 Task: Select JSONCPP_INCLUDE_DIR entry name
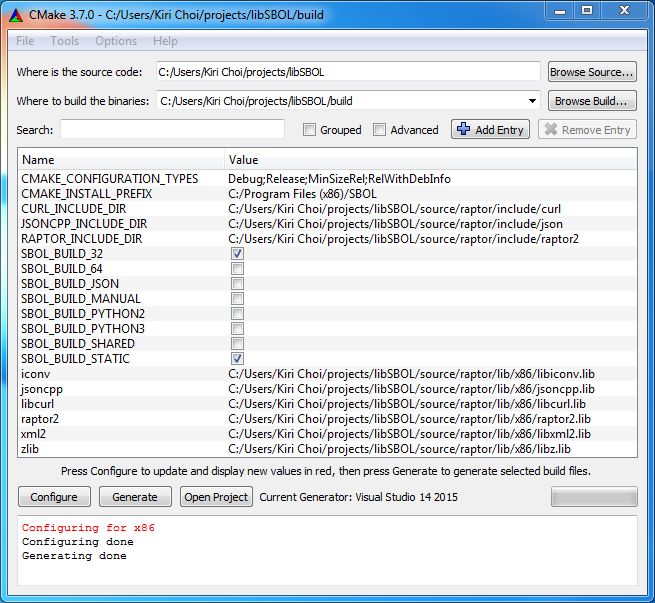tap(84, 224)
